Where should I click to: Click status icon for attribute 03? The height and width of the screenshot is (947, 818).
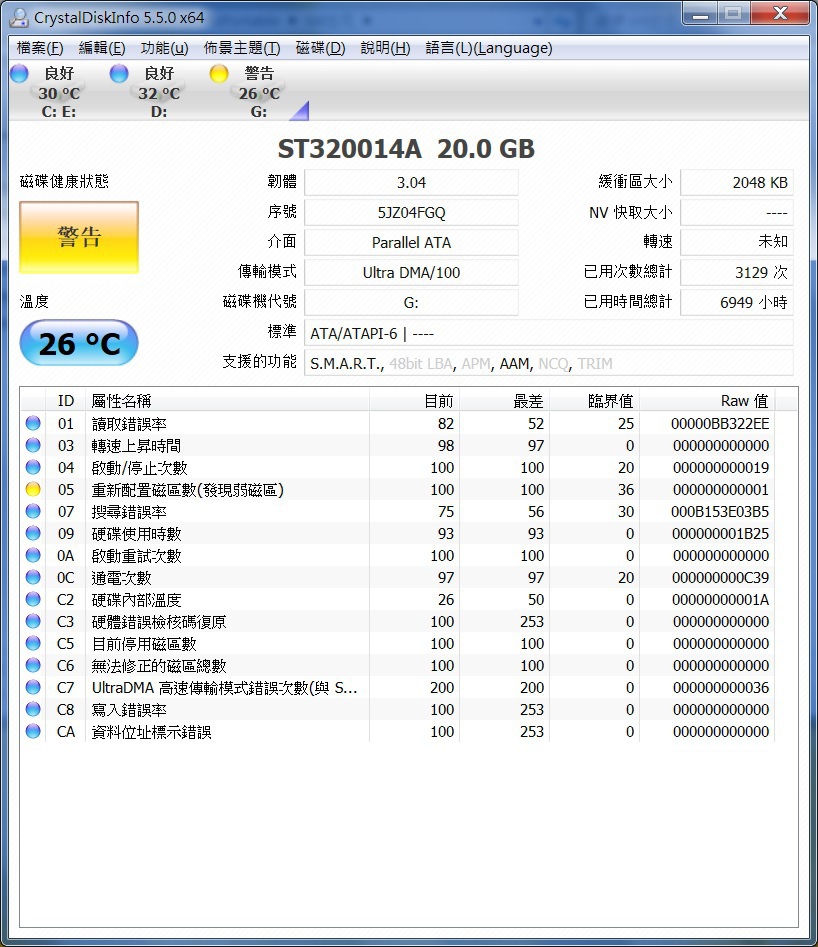[33, 445]
